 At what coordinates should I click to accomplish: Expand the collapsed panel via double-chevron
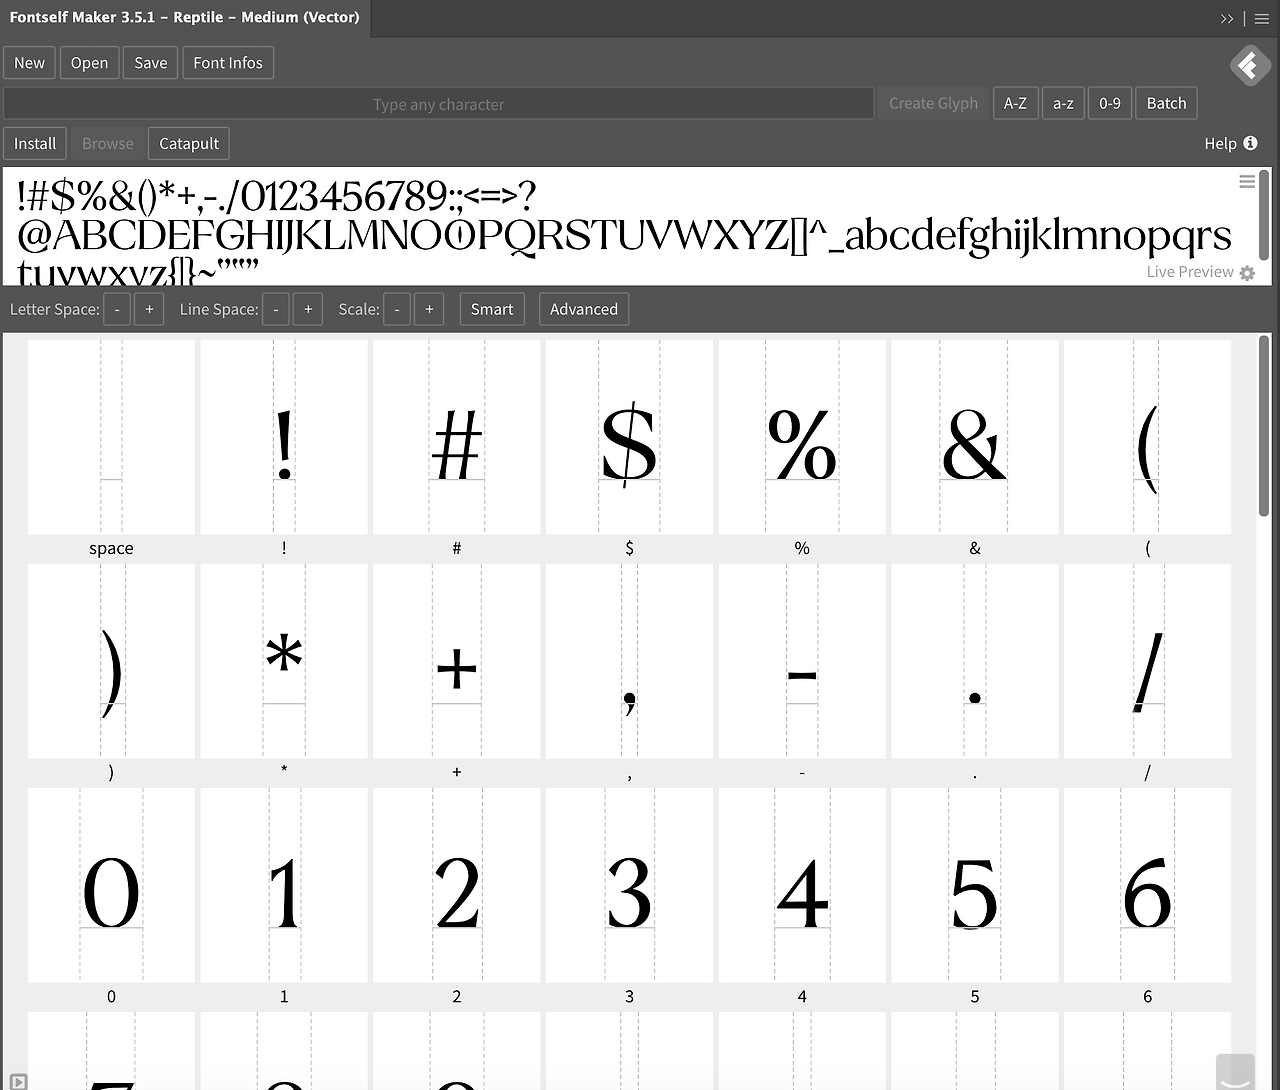point(1227,18)
